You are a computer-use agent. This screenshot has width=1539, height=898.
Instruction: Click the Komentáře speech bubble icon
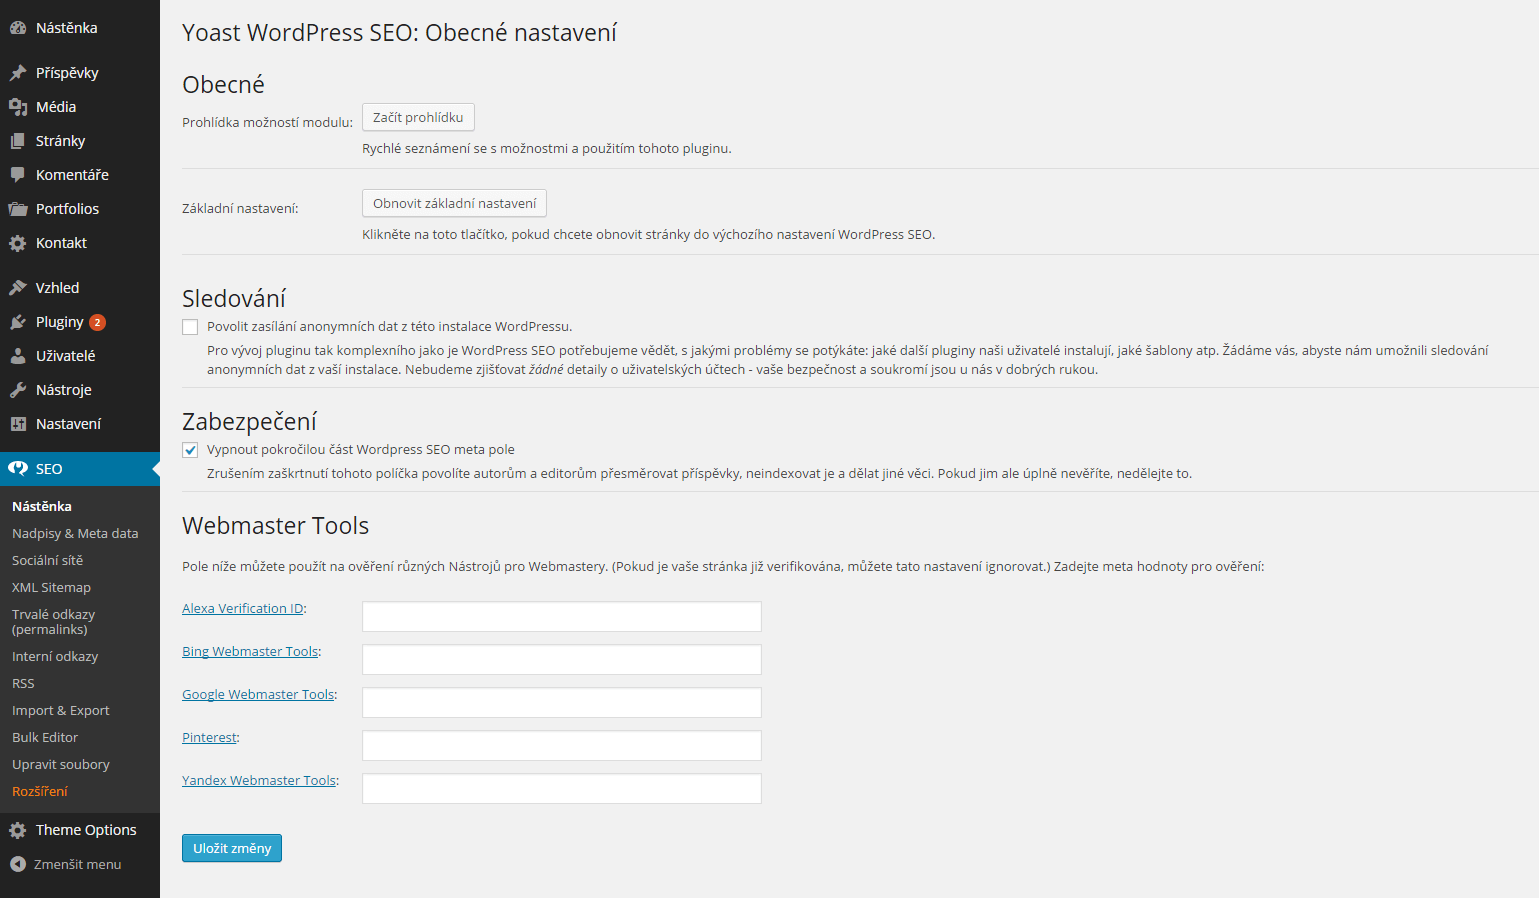click(x=18, y=175)
